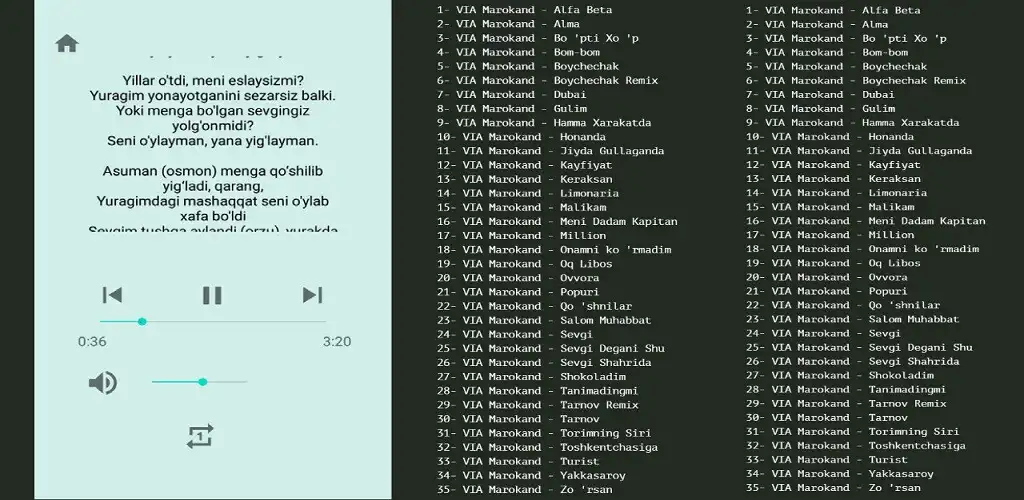The height and width of the screenshot is (500, 1024).
Task: Open 'Boychechak Remix' in the middle list
Action: 546,80
